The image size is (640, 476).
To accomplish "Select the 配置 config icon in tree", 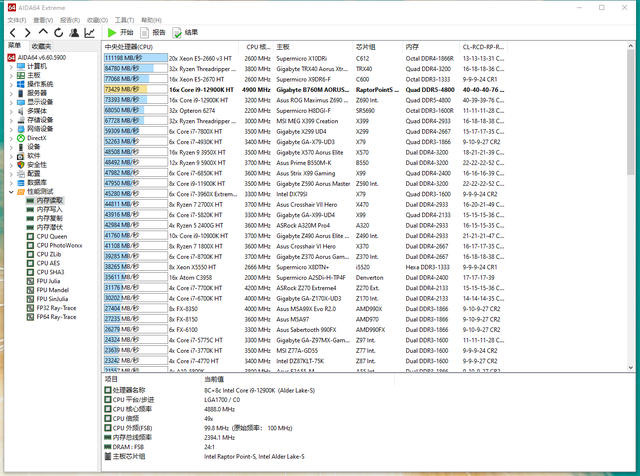I will [21, 174].
